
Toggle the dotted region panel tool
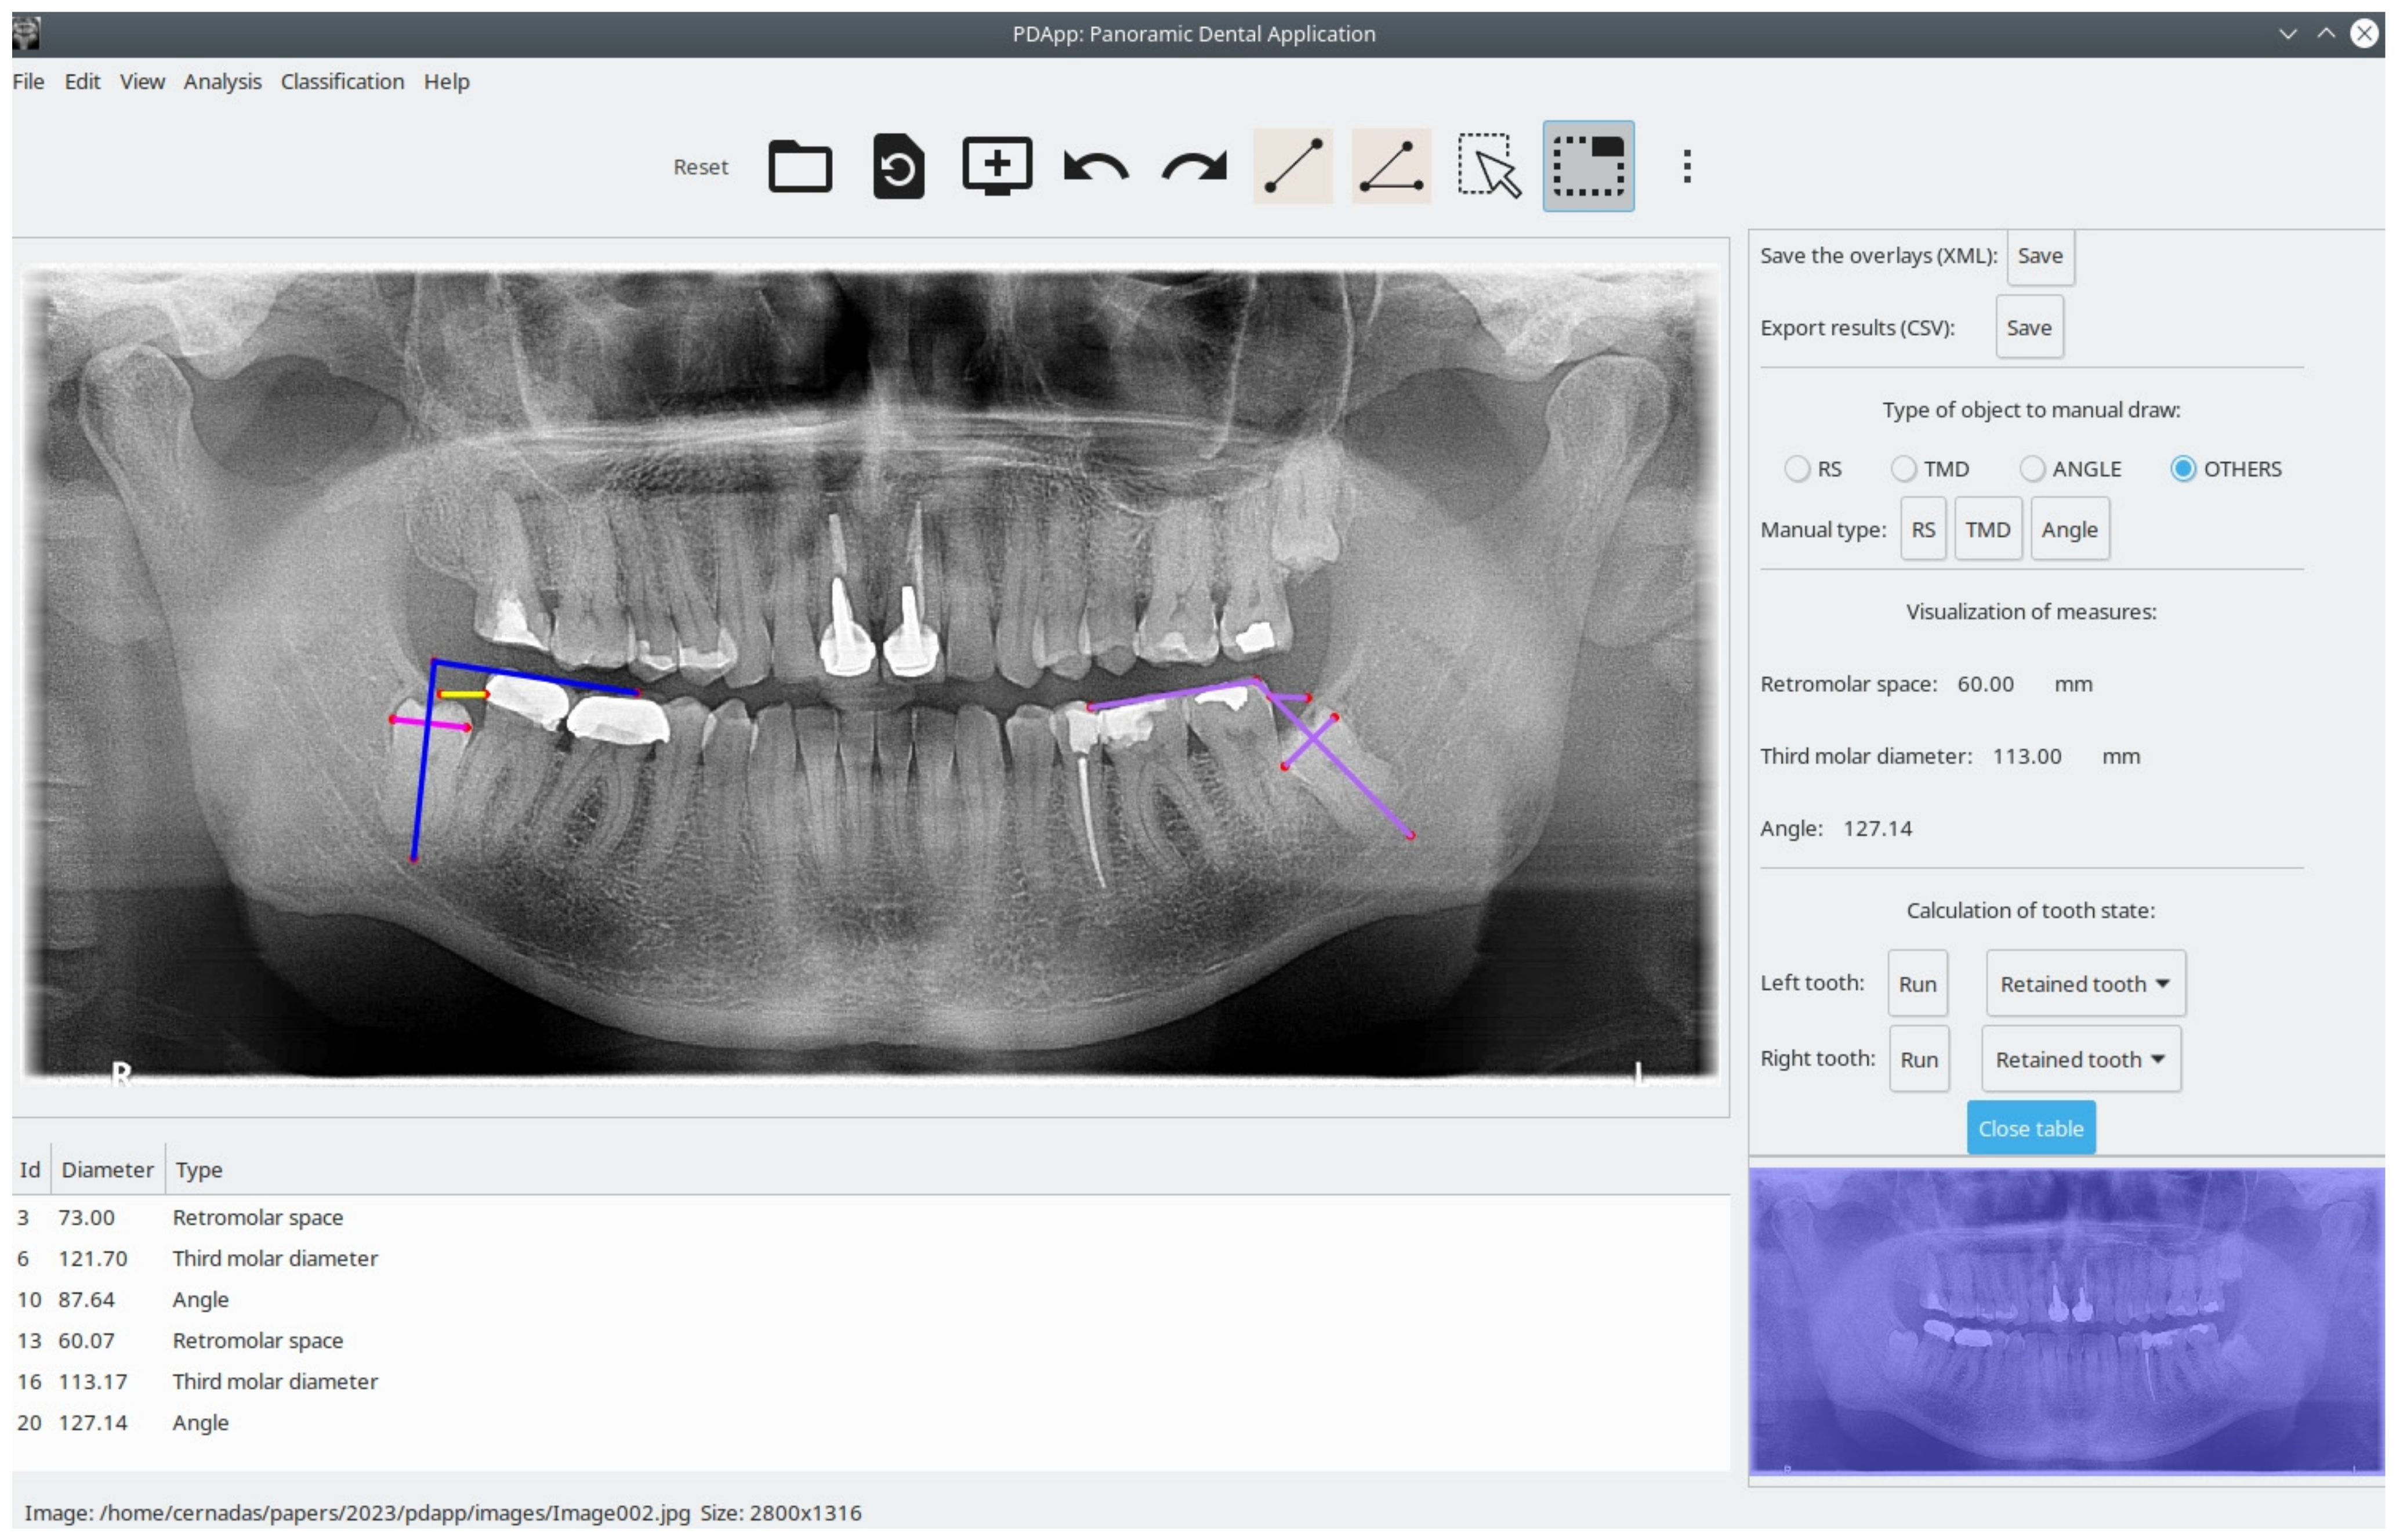click(1588, 166)
